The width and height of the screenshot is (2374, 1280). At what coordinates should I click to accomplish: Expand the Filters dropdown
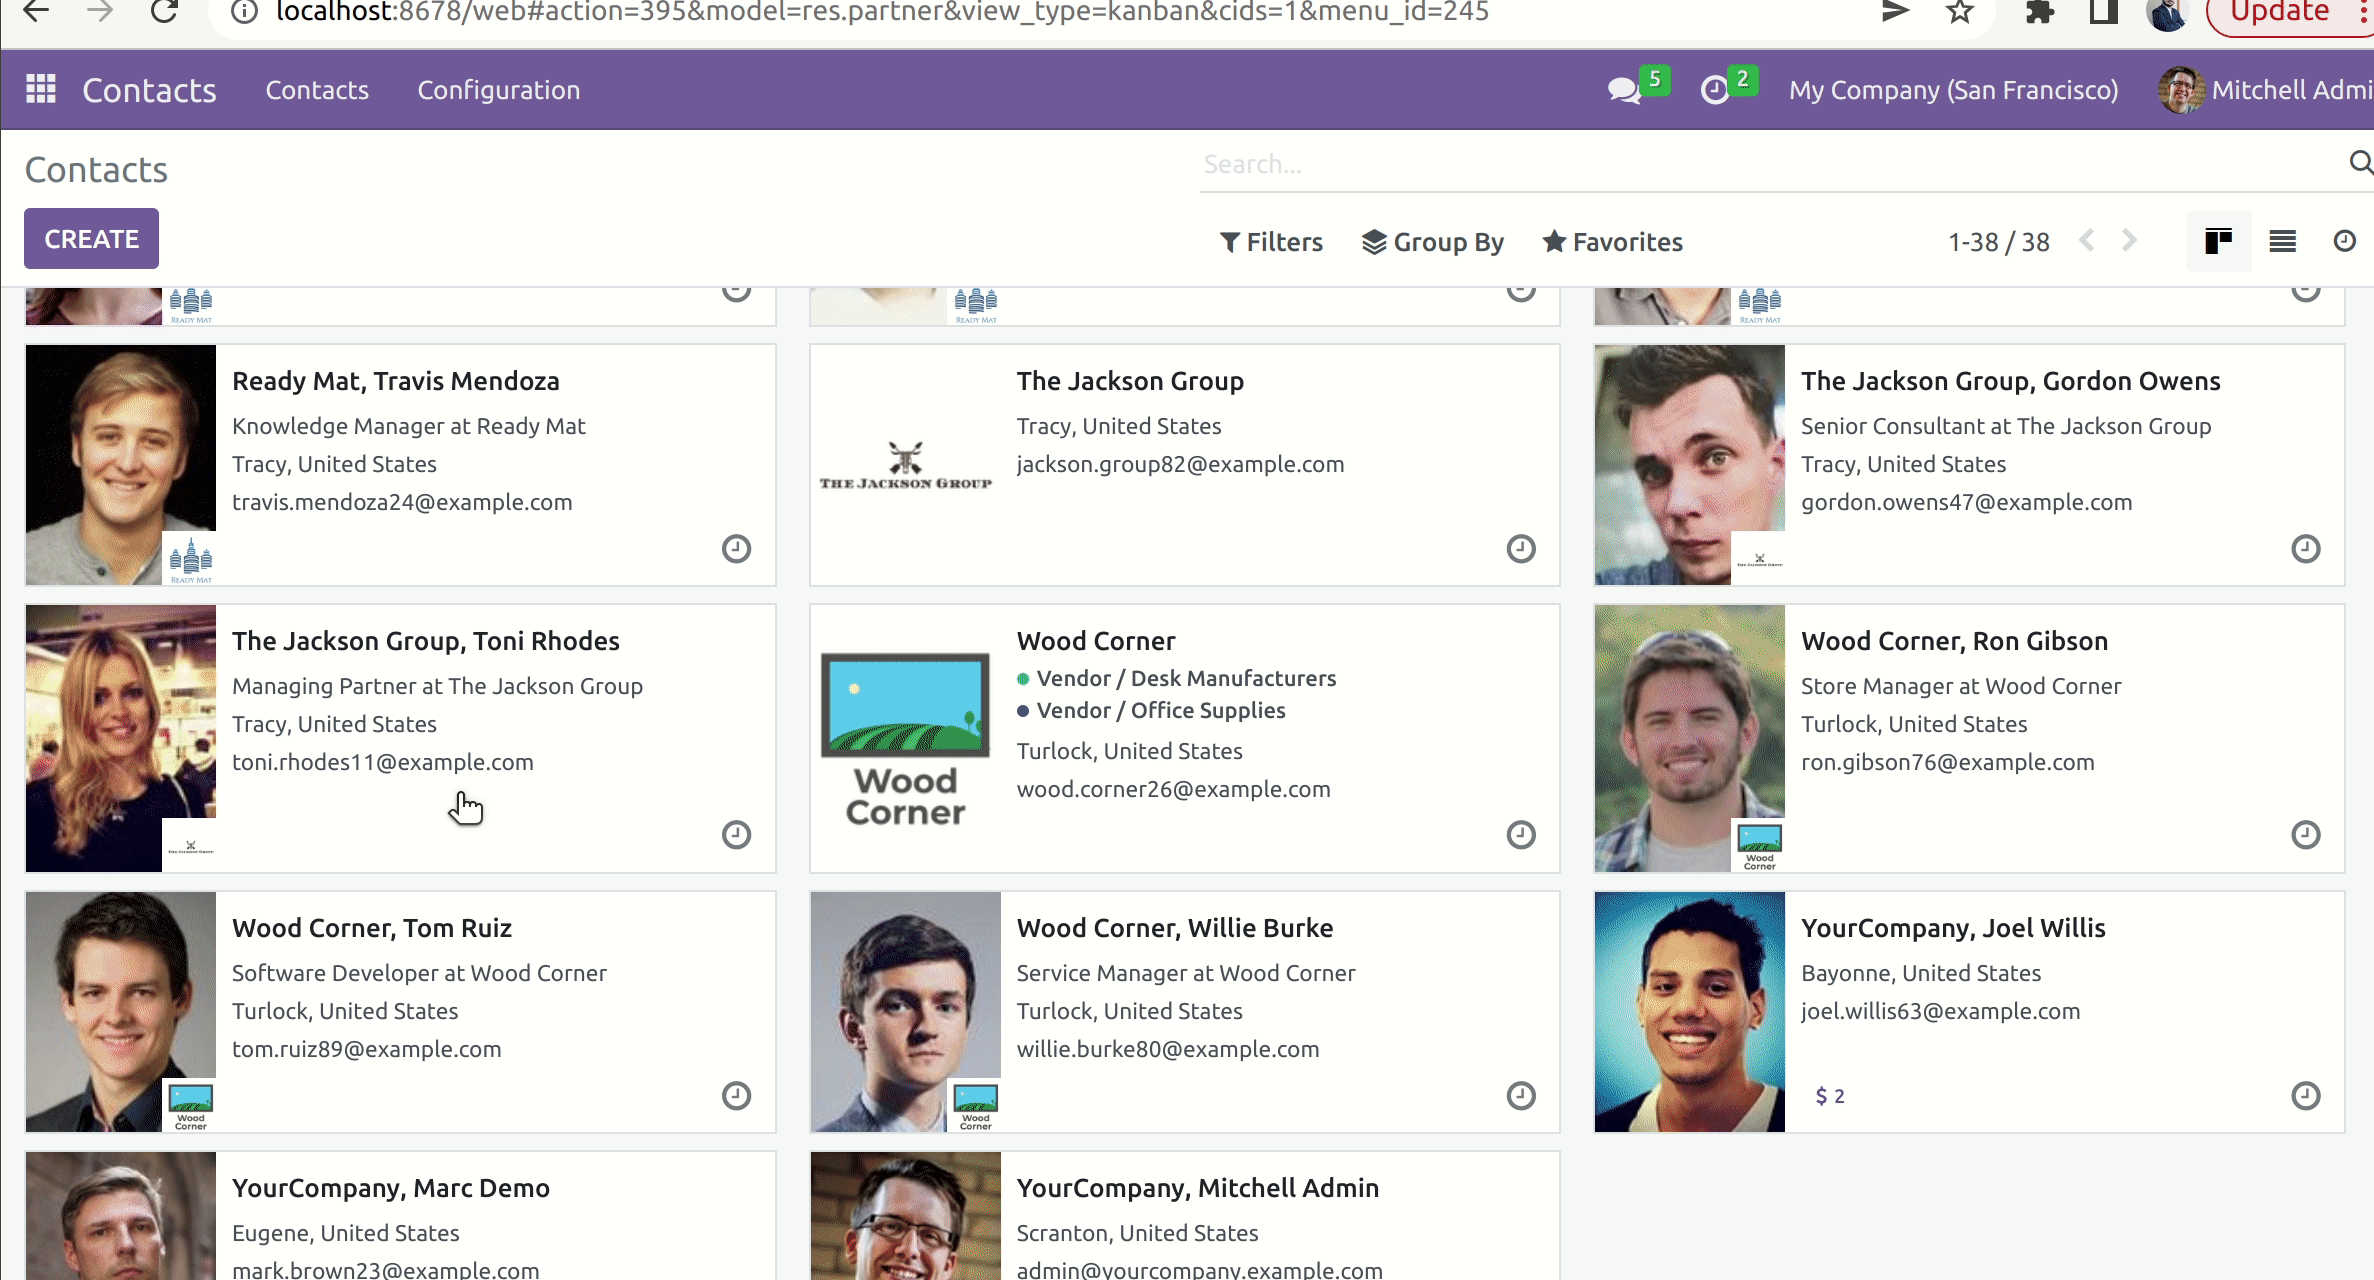[x=1271, y=242]
